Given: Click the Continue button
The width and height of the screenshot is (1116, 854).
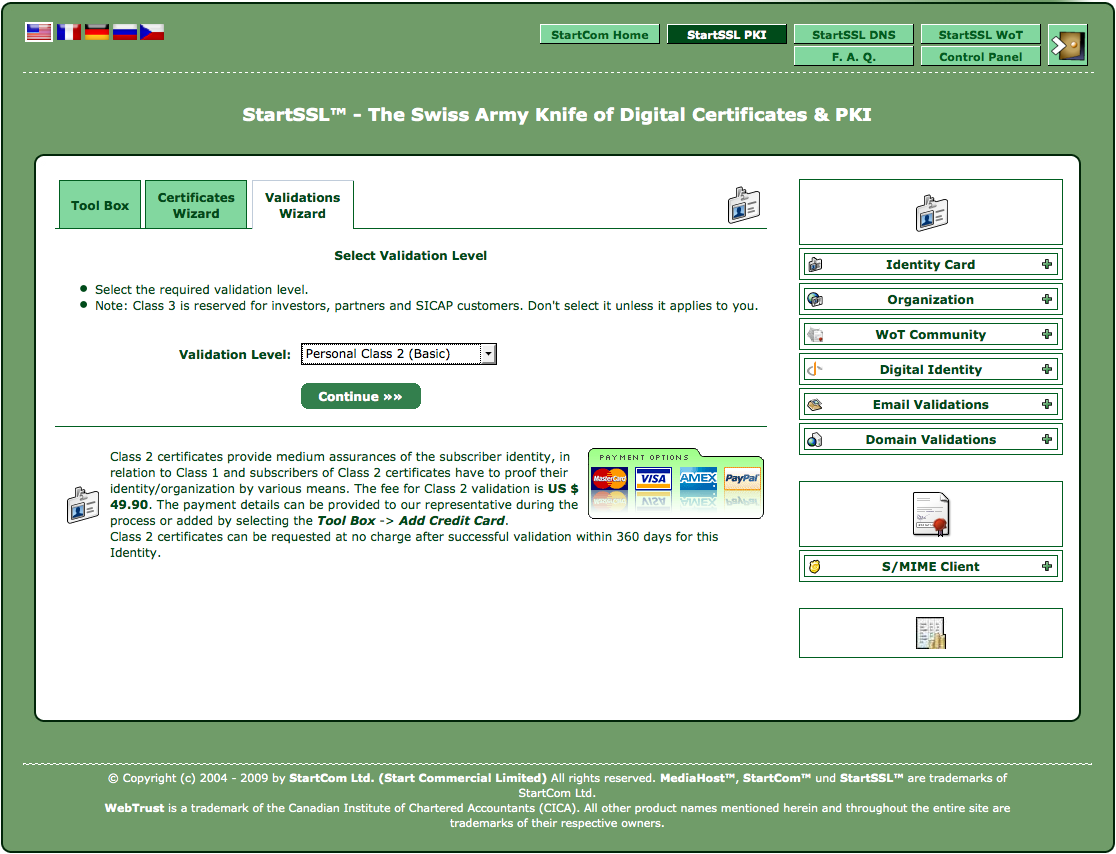Looking at the screenshot, I should 361,396.
